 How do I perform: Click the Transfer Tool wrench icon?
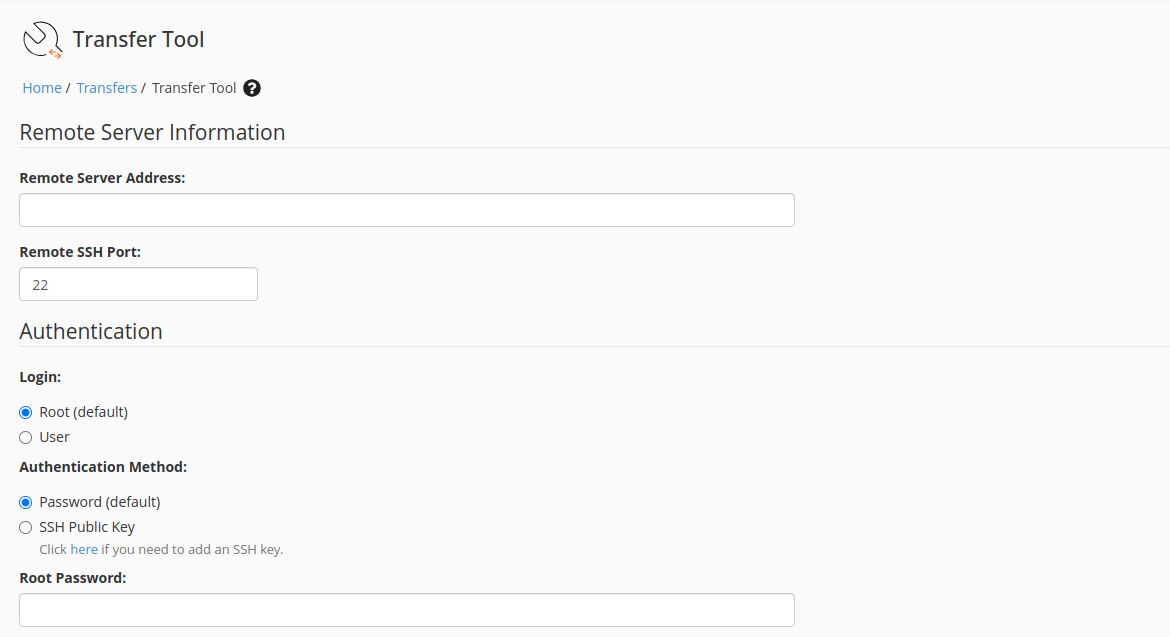pos(40,40)
